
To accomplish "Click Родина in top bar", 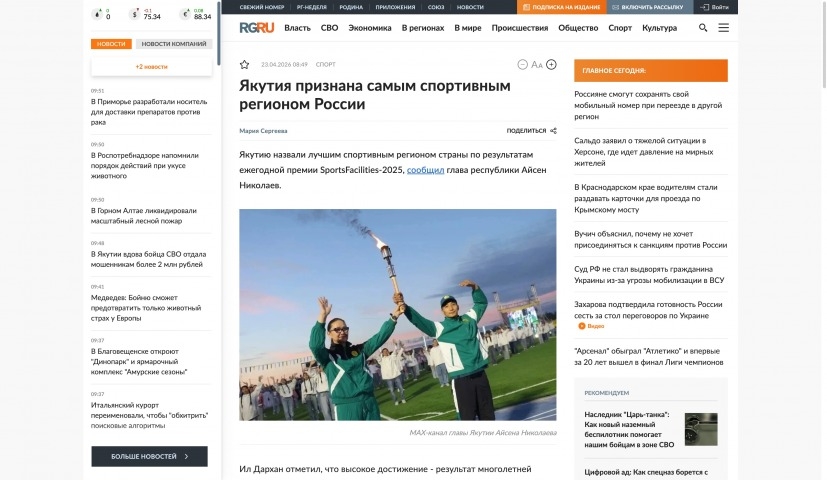I will point(351,7).
